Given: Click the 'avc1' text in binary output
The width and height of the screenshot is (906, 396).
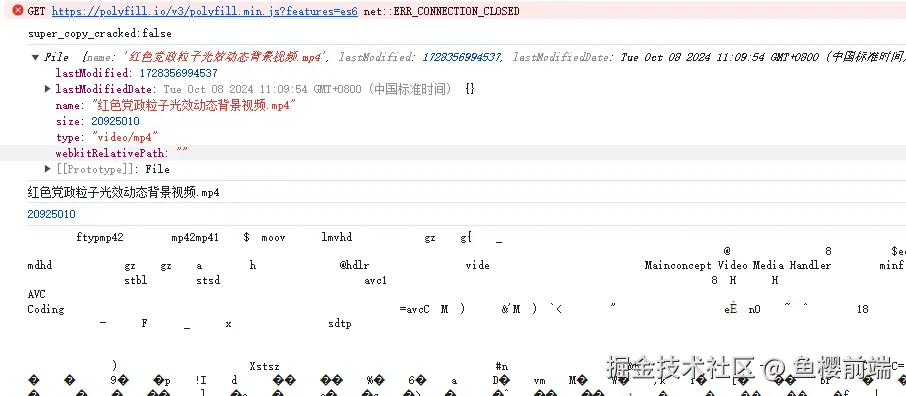Looking at the screenshot, I should point(376,280).
